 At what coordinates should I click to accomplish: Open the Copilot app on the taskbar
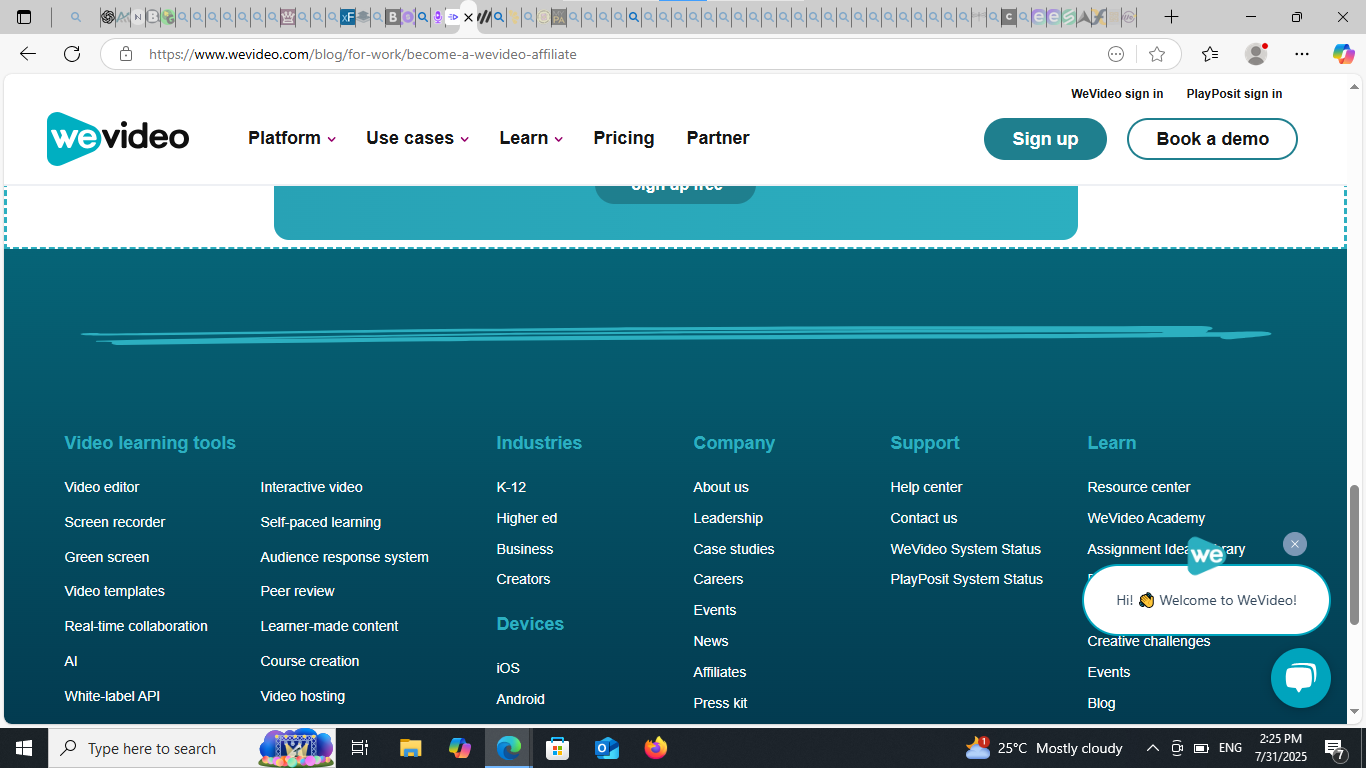click(459, 748)
